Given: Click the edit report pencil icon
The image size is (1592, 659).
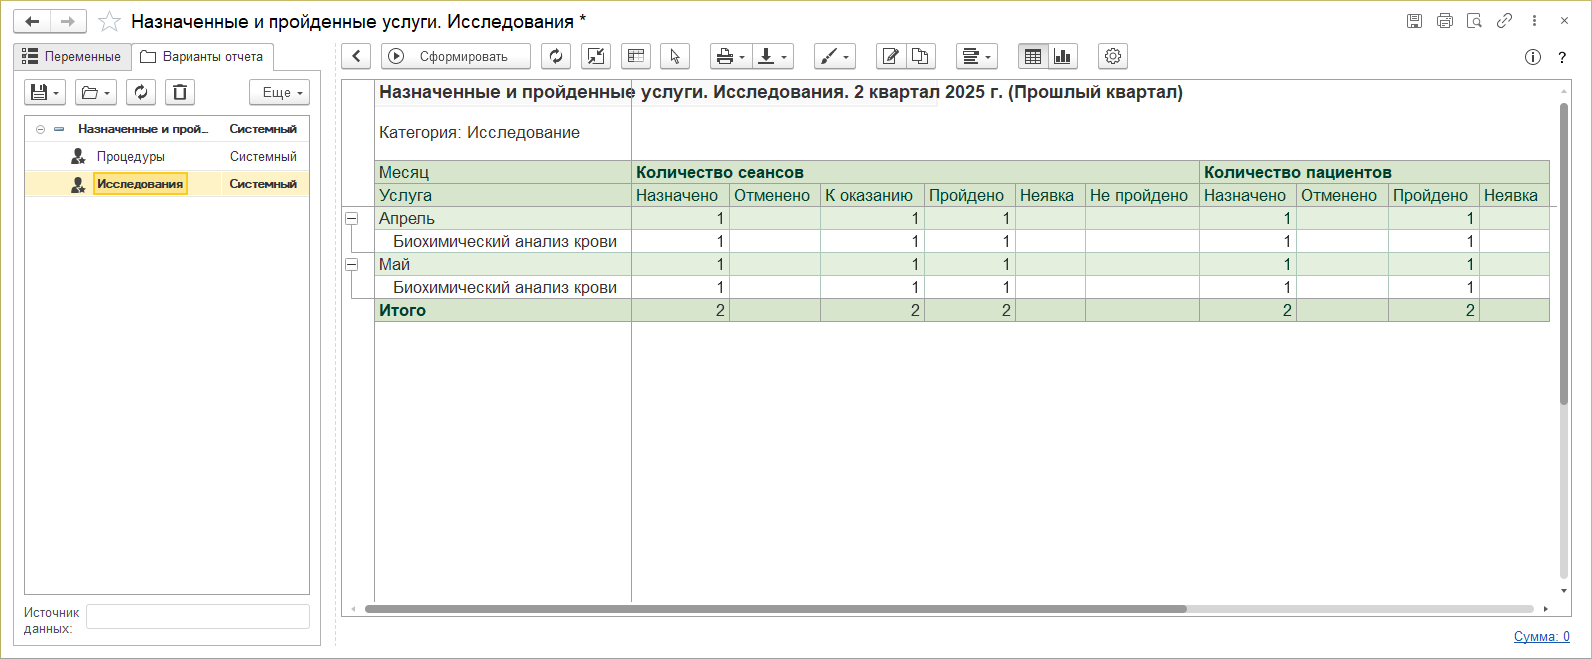Looking at the screenshot, I should [x=890, y=57].
